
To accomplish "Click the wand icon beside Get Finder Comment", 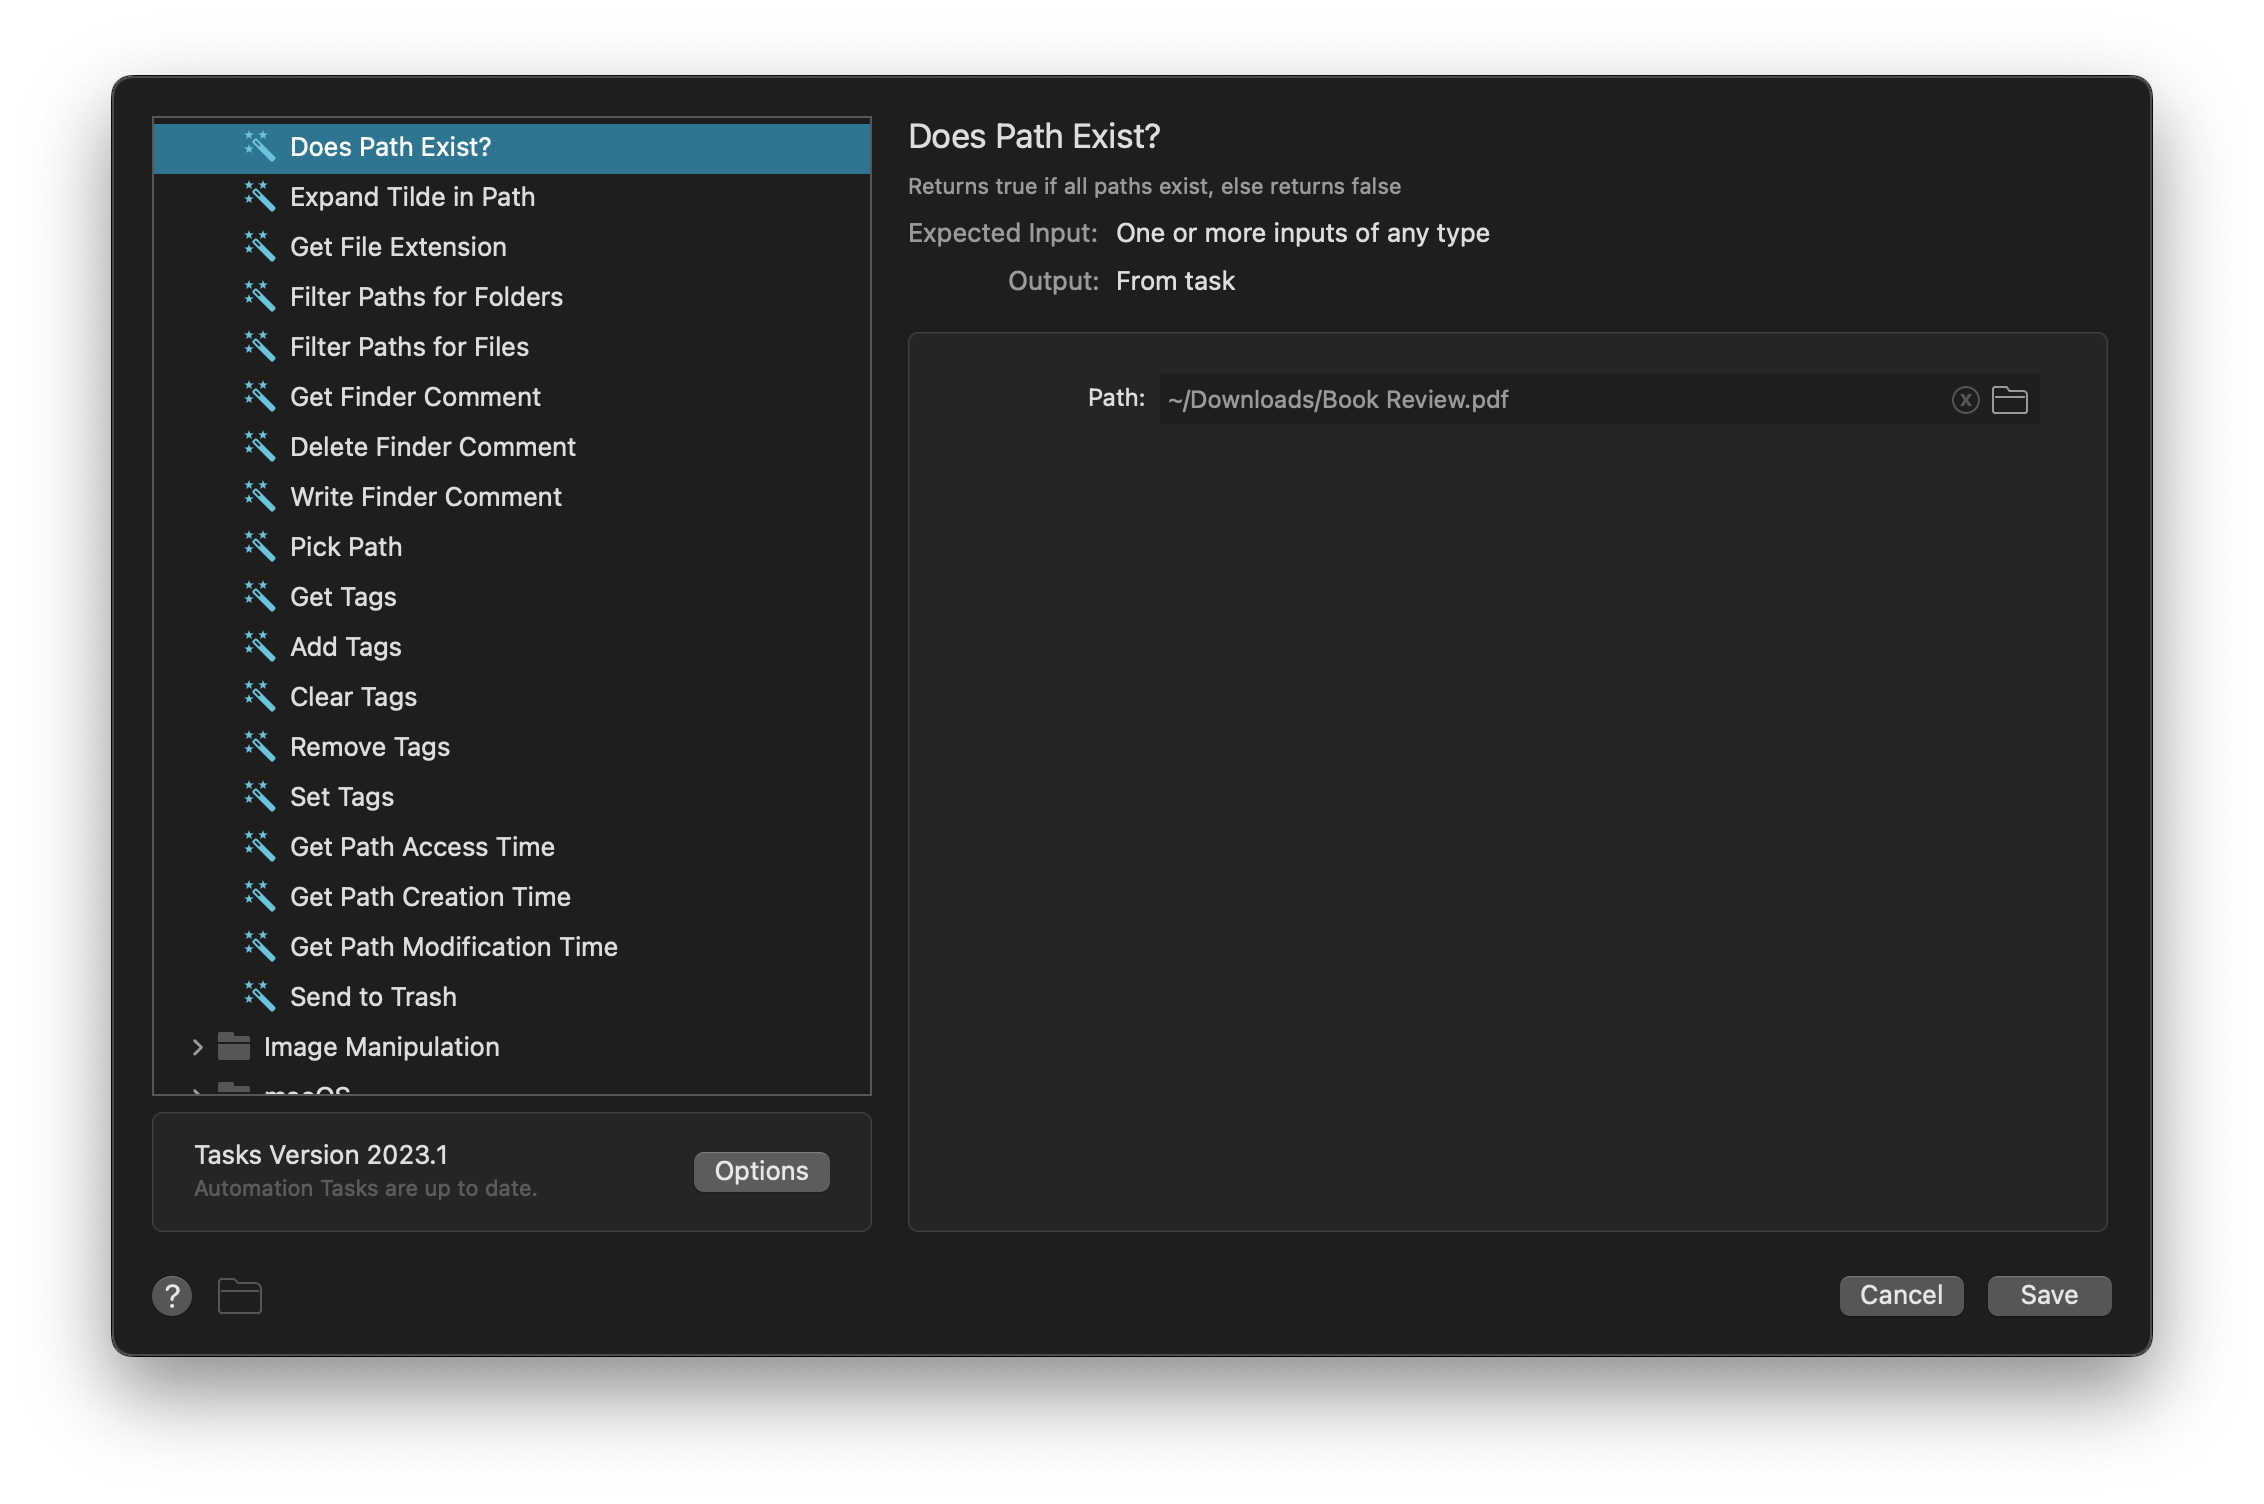I will [261, 396].
